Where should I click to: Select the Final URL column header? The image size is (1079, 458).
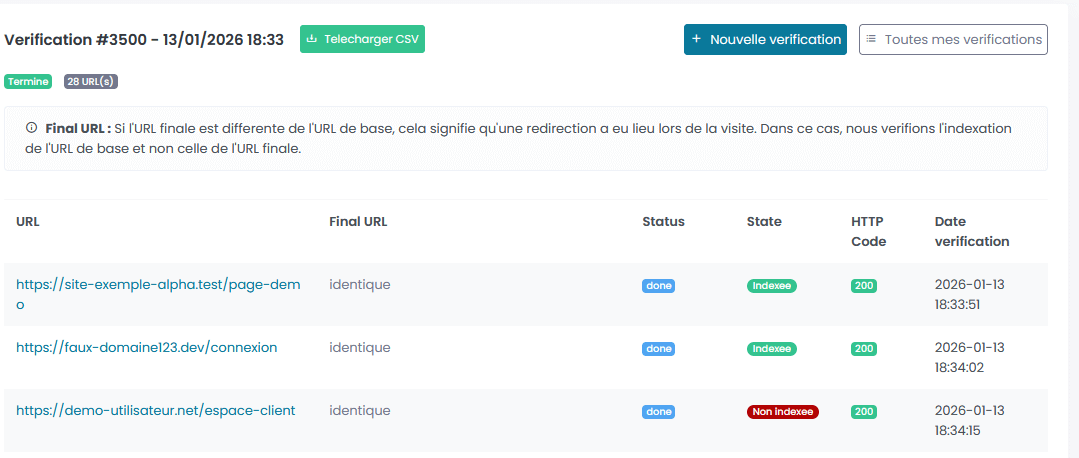tap(357, 222)
